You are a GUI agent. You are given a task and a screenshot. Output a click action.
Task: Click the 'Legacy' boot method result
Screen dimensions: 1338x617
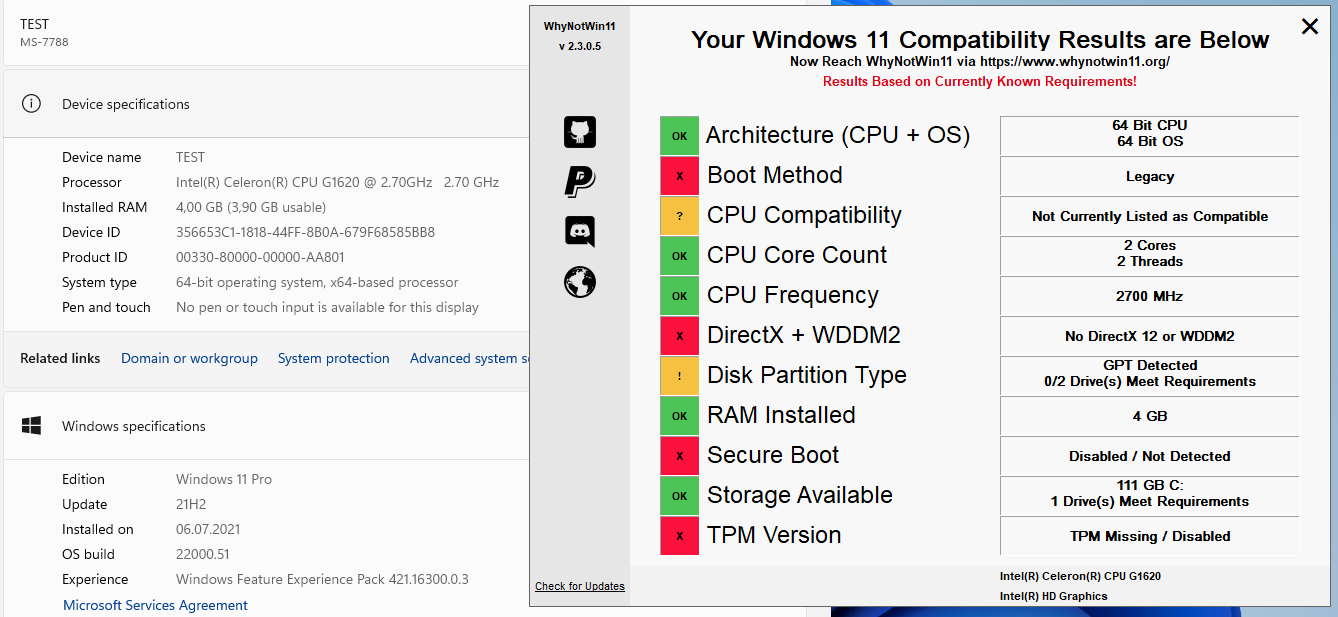(x=1150, y=176)
